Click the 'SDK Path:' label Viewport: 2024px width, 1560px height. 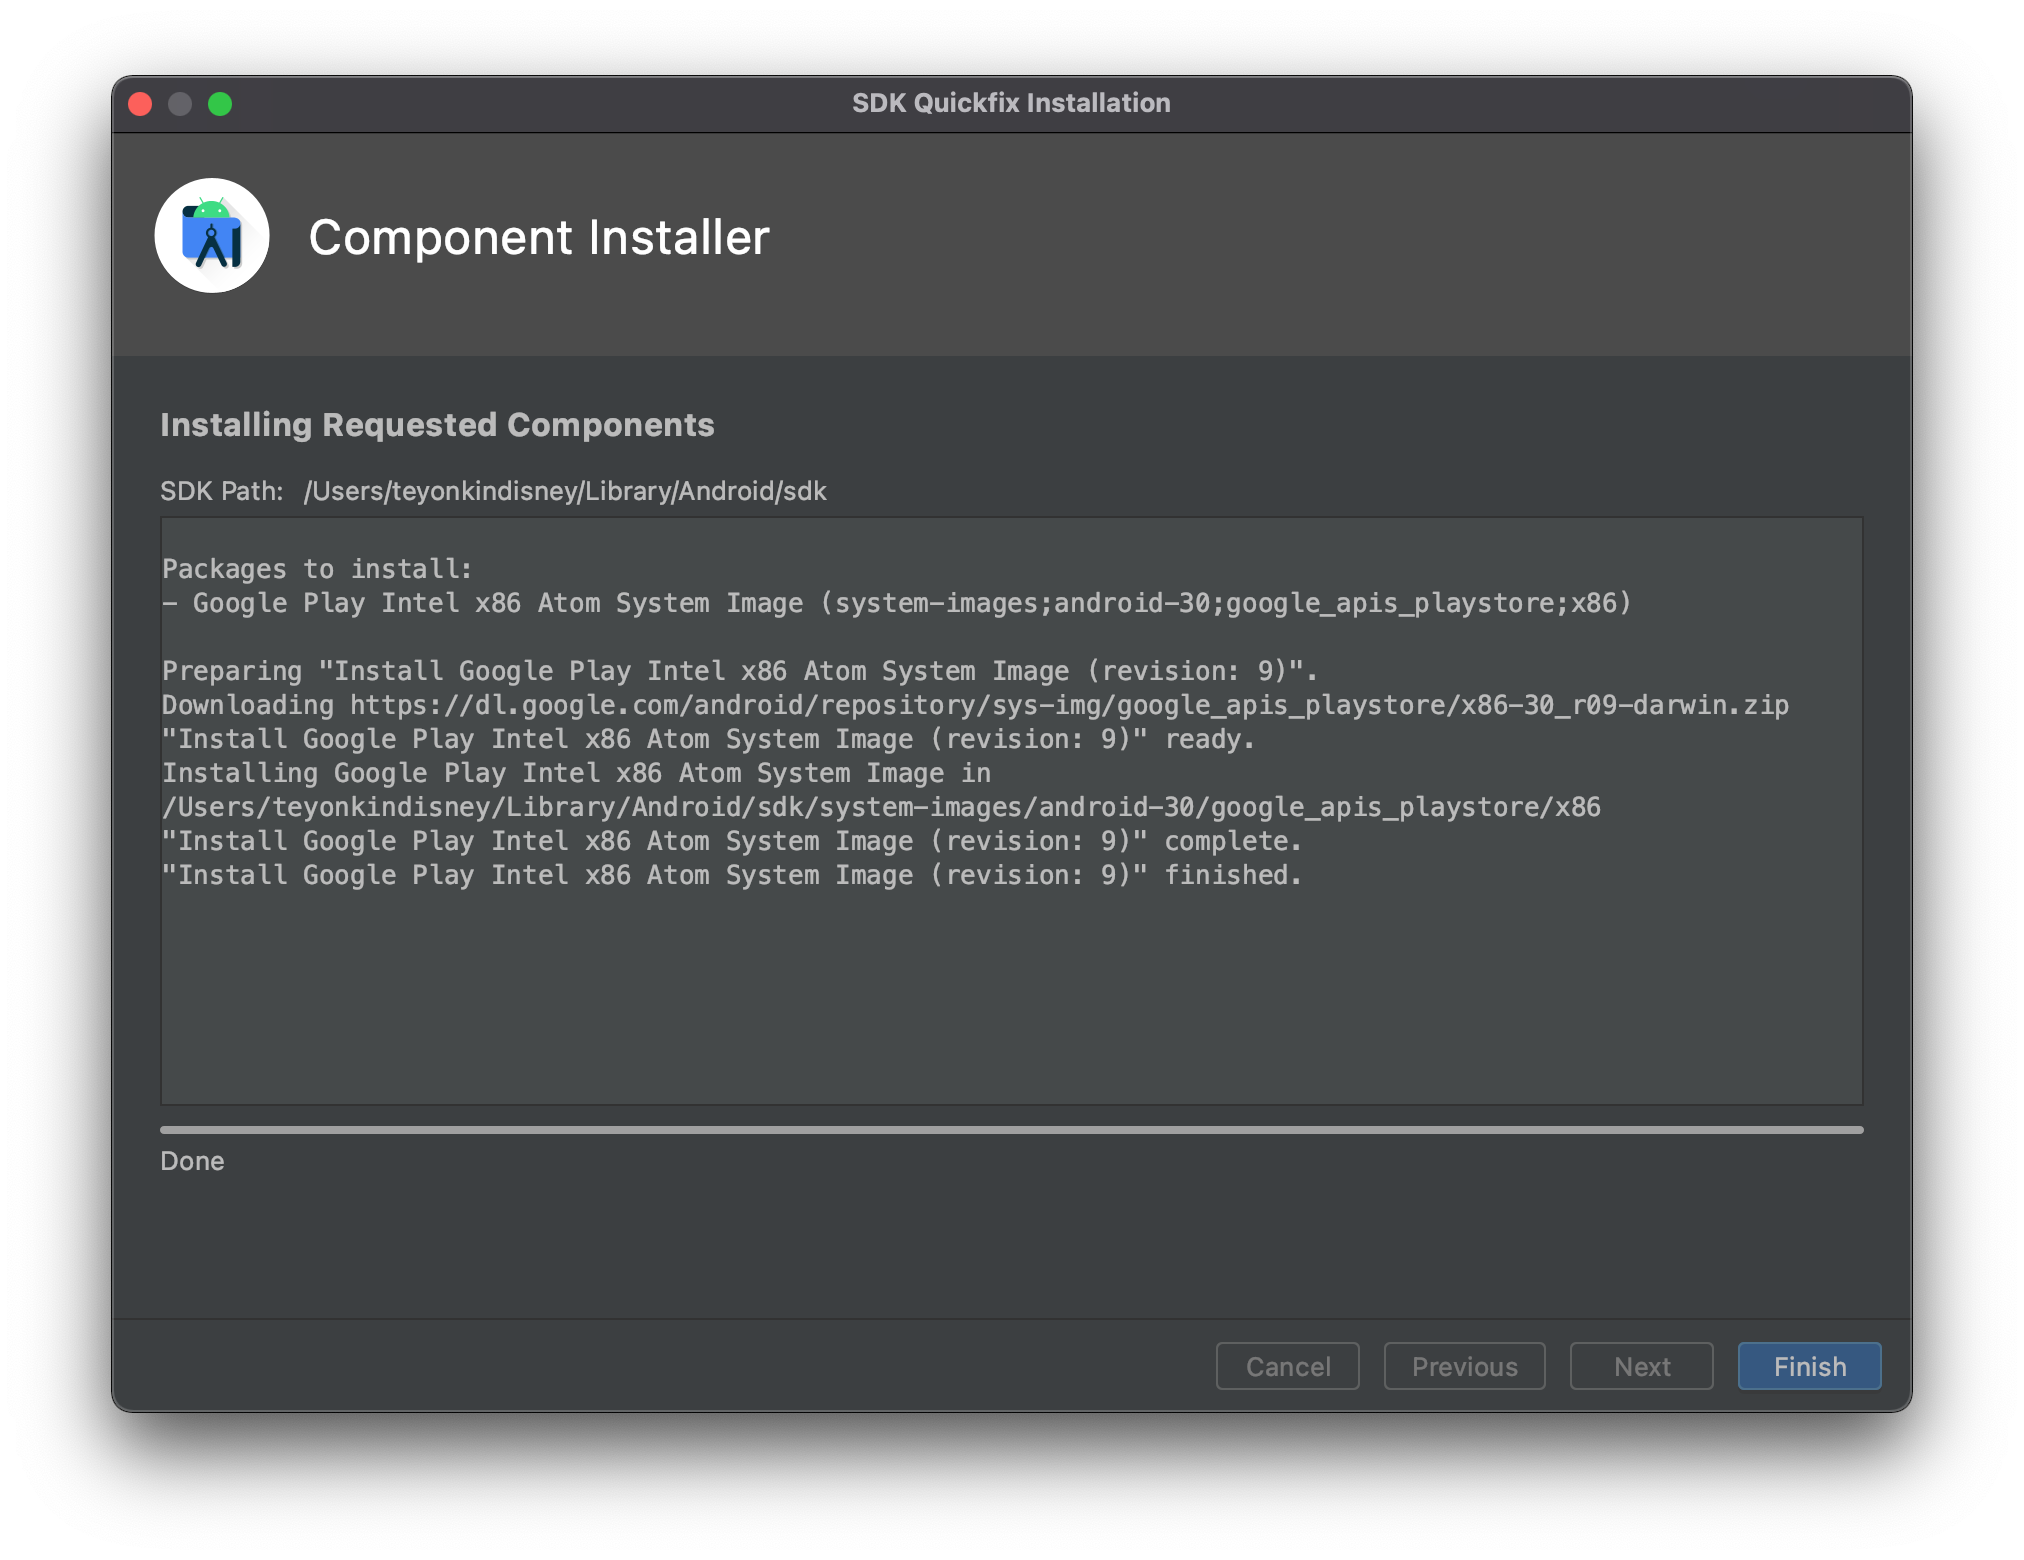click(x=222, y=491)
